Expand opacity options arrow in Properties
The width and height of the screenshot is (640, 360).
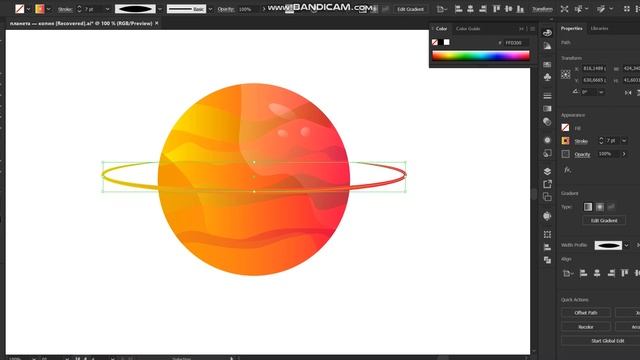point(624,154)
